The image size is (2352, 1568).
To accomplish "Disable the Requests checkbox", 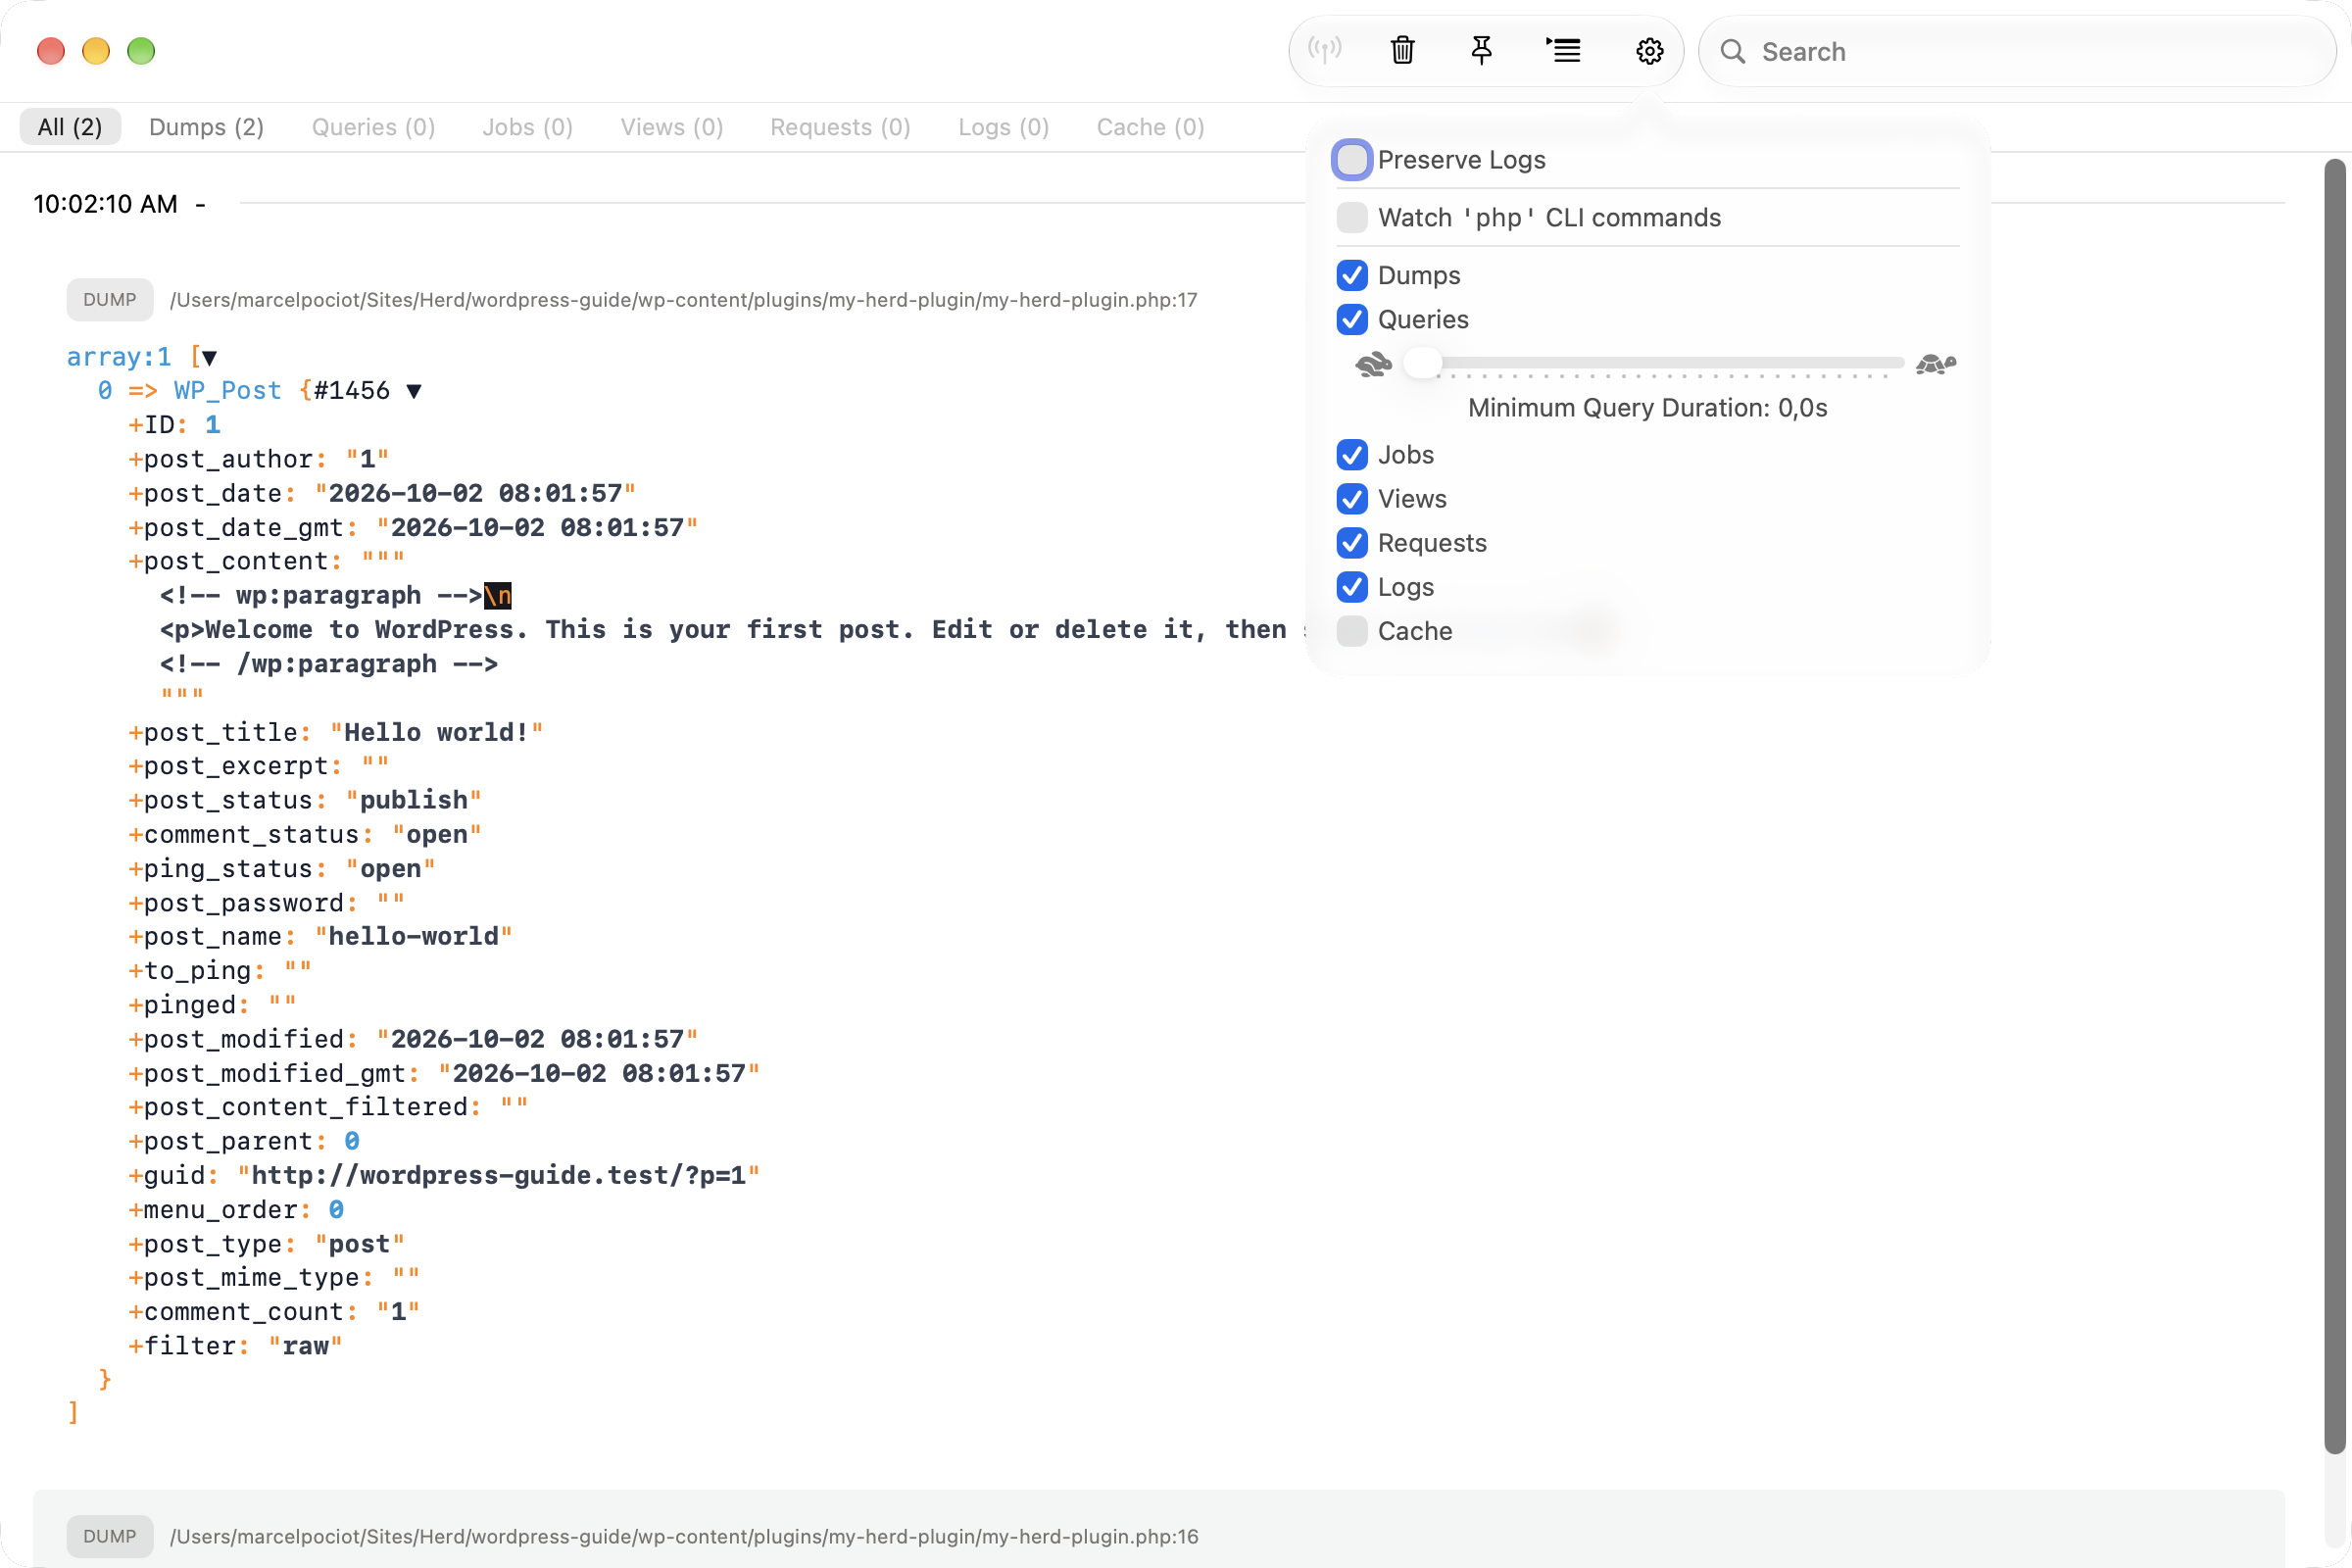I will click(x=1352, y=543).
